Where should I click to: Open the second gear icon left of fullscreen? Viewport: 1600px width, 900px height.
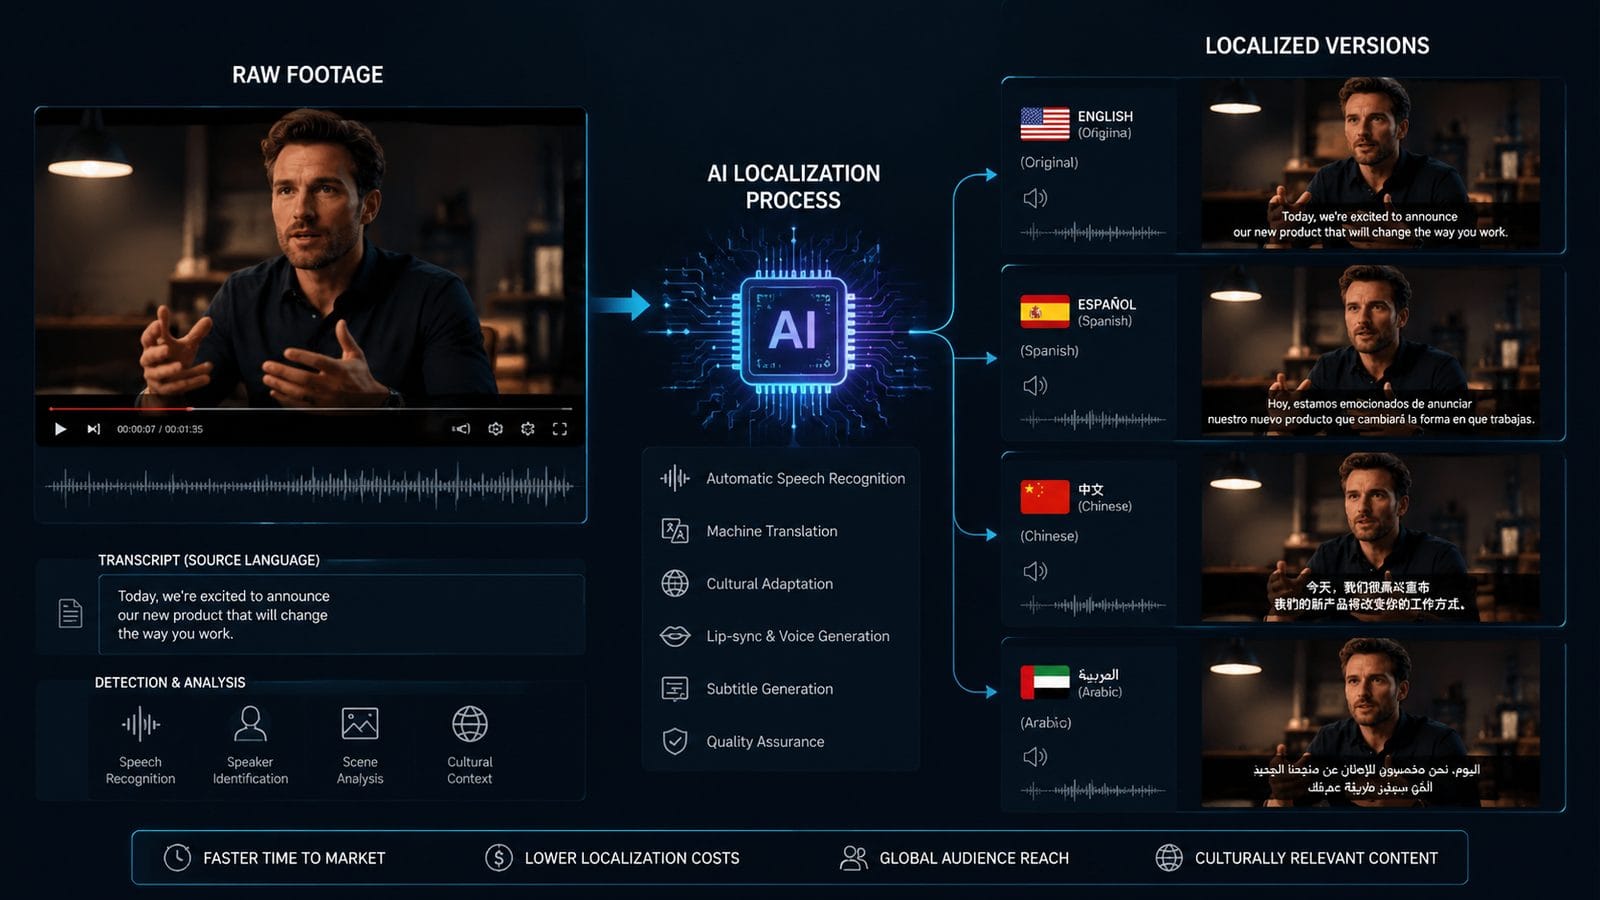(527, 429)
